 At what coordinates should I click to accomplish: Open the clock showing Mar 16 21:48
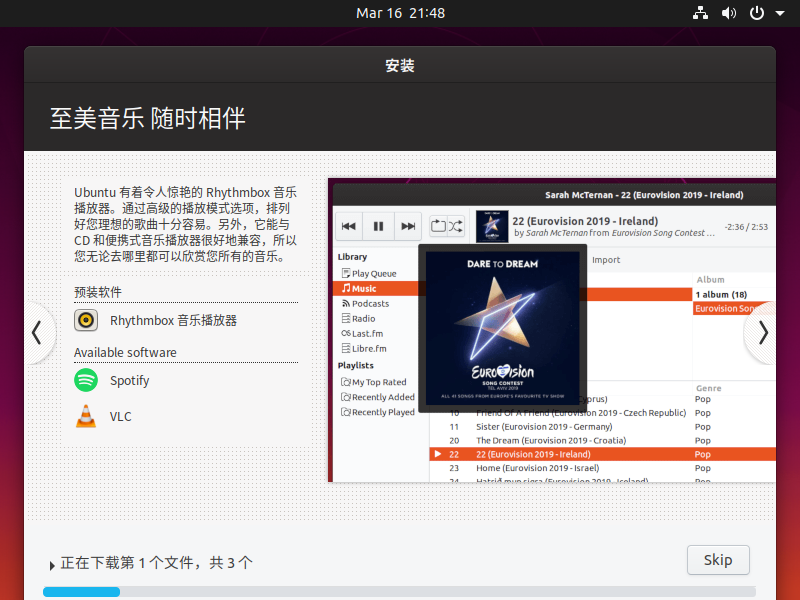pos(401,13)
